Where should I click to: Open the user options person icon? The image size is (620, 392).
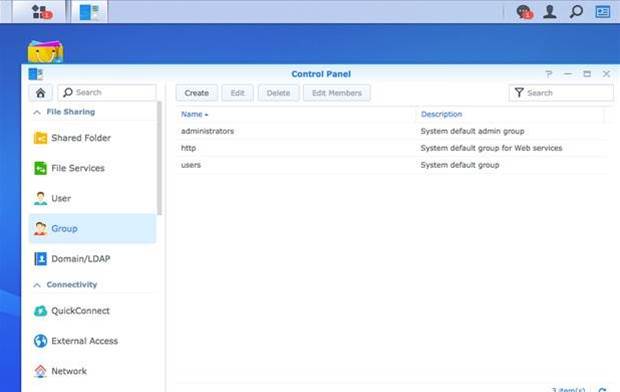[550, 12]
